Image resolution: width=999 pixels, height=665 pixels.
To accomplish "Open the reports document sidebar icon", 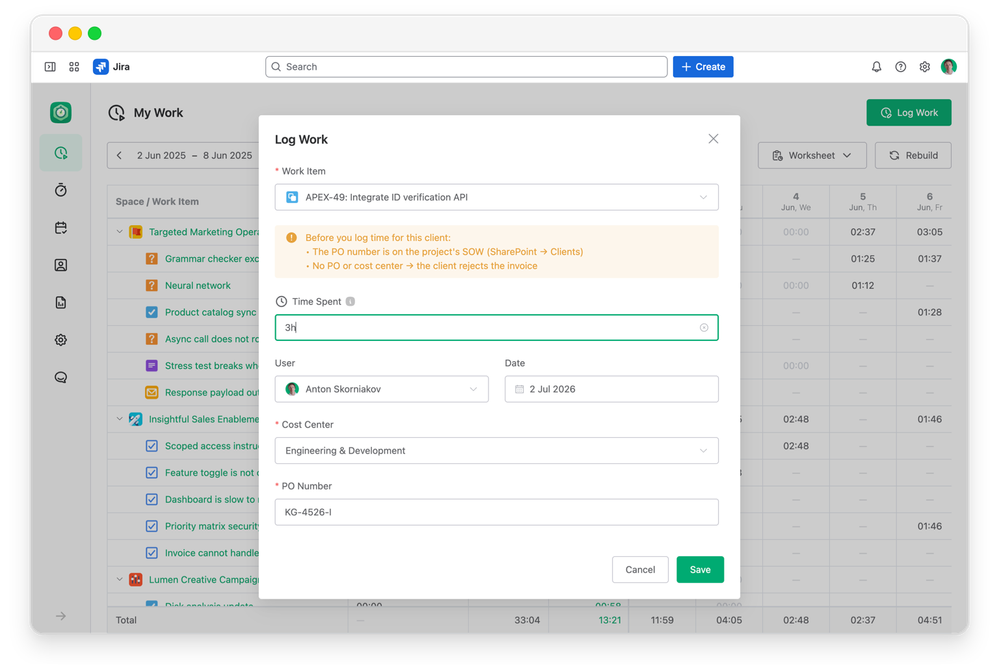I will tap(61, 303).
